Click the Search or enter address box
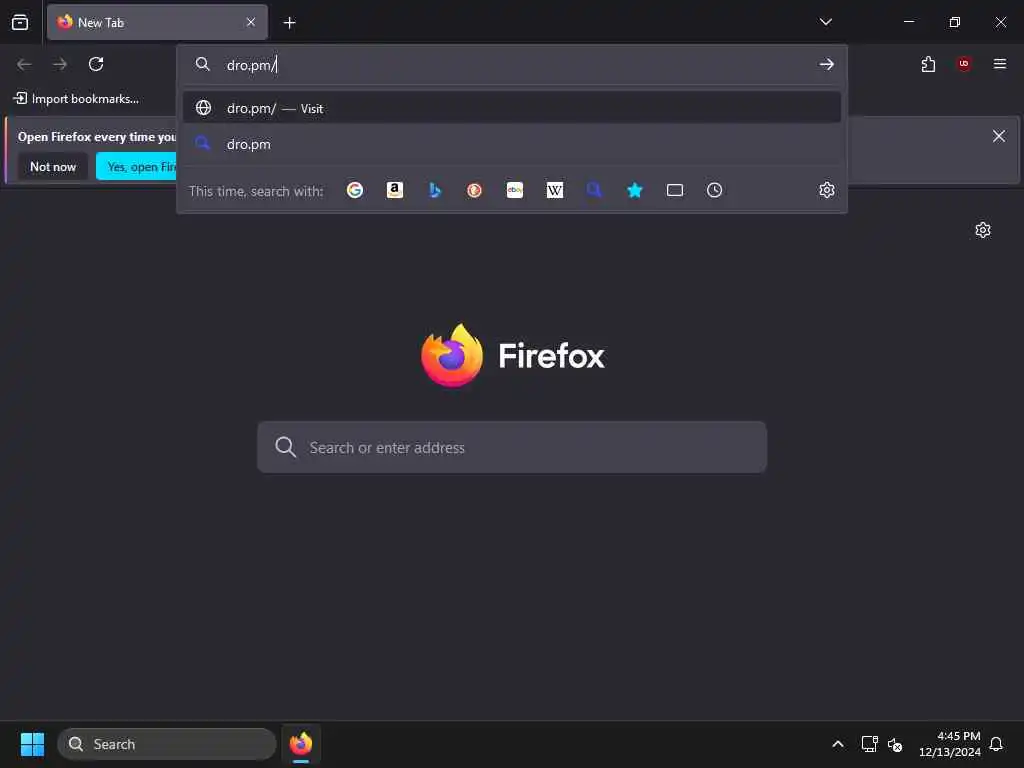The image size is (1024, 768). pyautogui.click(x=512, y=447)
